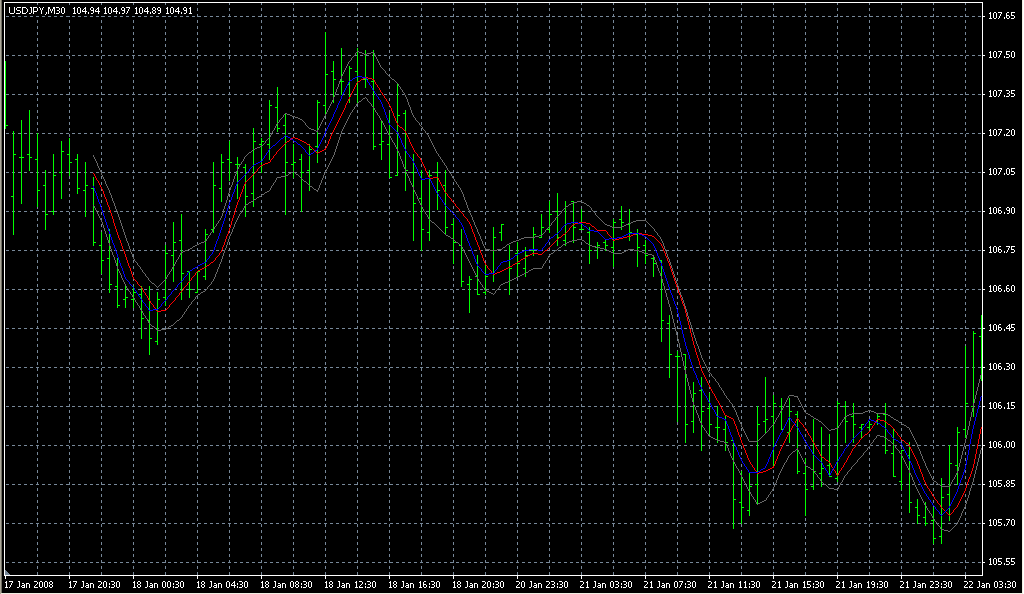Click the 22 Jan 03:30 time marker

click(990, 584)
